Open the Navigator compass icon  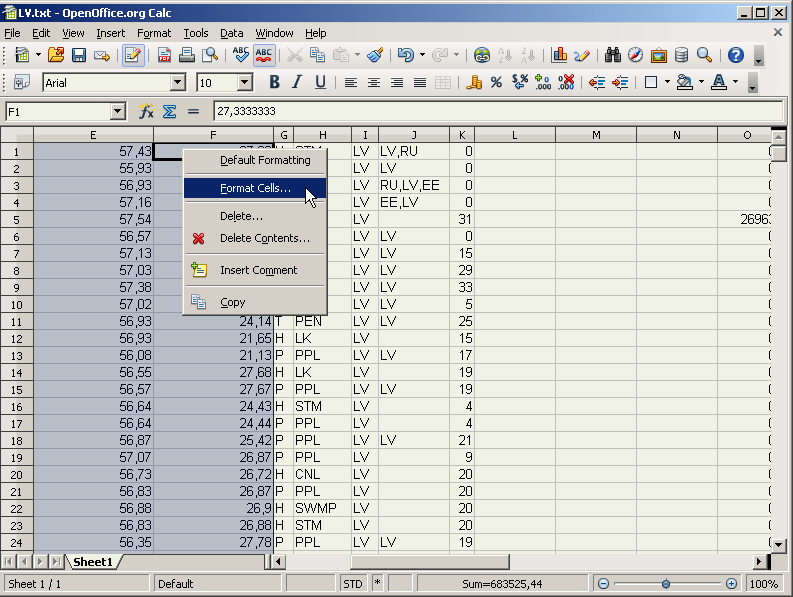click(x=636, y=55)
